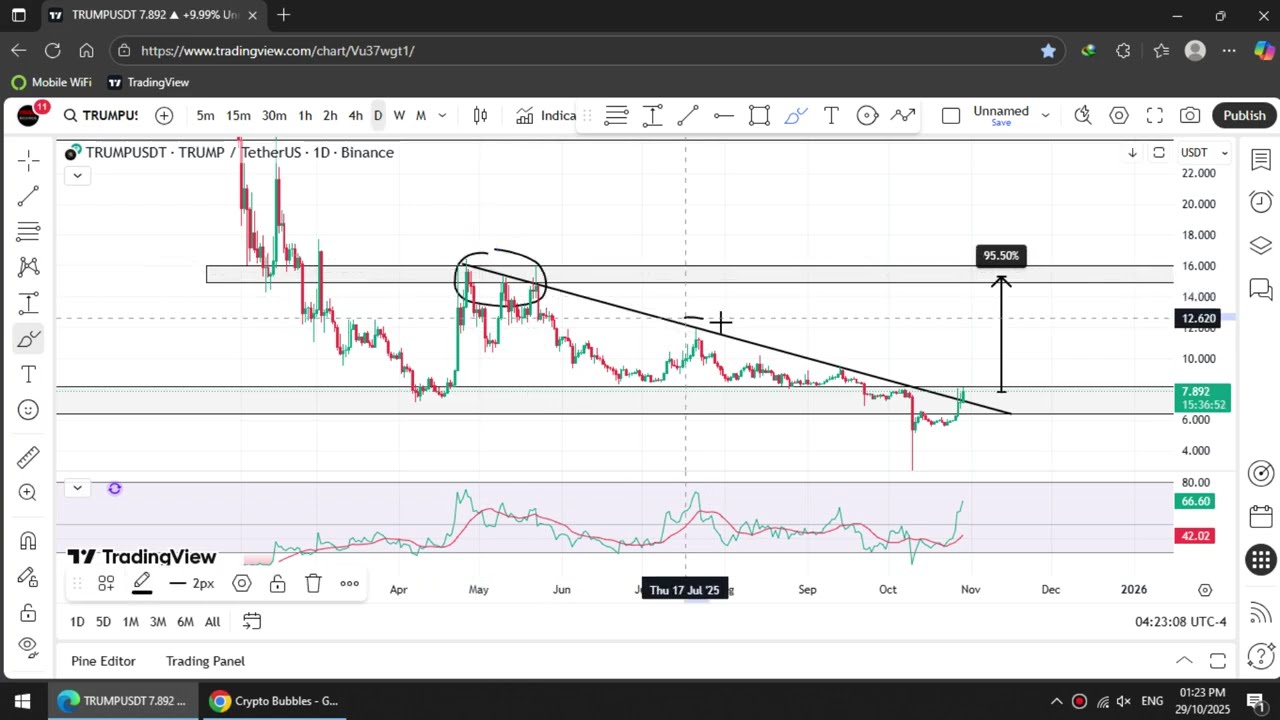Image resolution: width=1280 pixels, height=720 pixels.
Task: Switch to the 1h timeframe
Action: (x=305, y=115)
